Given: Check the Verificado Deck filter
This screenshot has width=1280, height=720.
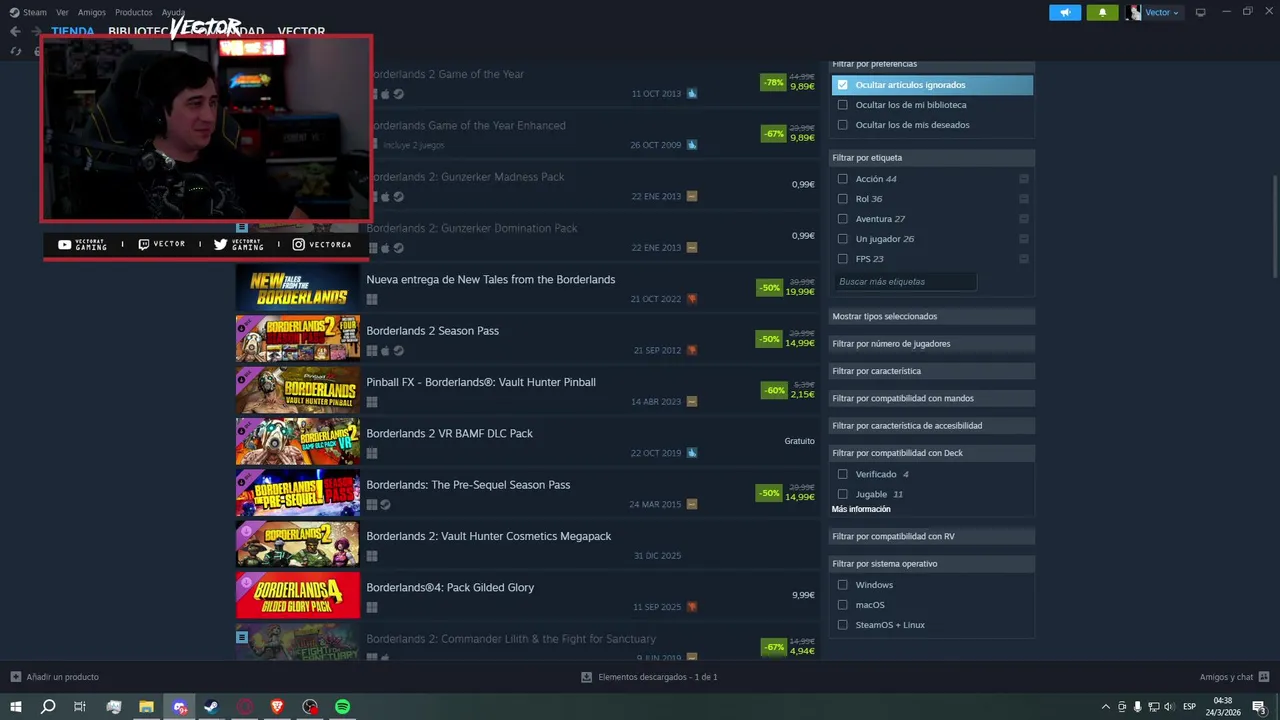Looking at the screenshot, I should [x=842, y=474].
